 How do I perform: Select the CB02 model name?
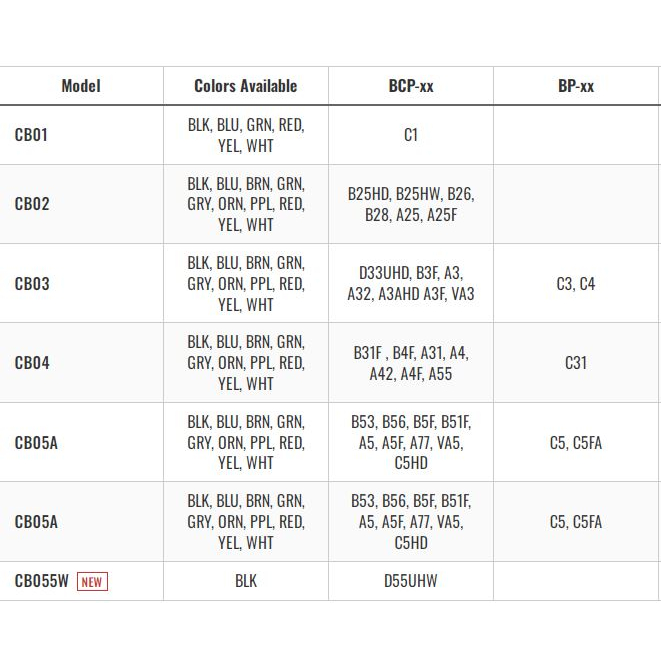click(32, 204)
